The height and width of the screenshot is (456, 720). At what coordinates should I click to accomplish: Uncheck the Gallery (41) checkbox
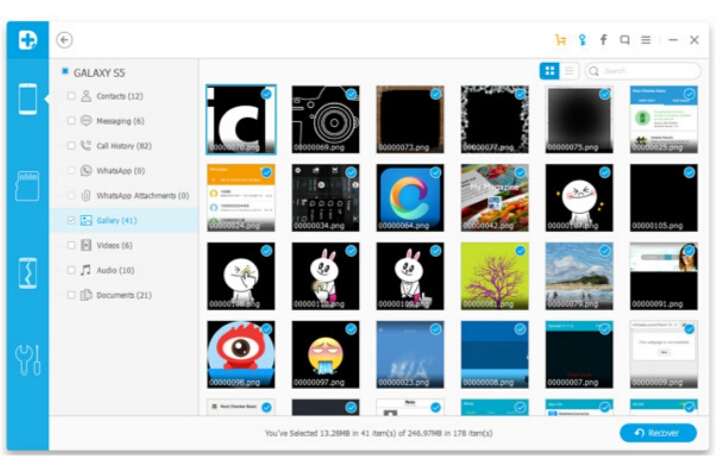click(x=71, y=220)
